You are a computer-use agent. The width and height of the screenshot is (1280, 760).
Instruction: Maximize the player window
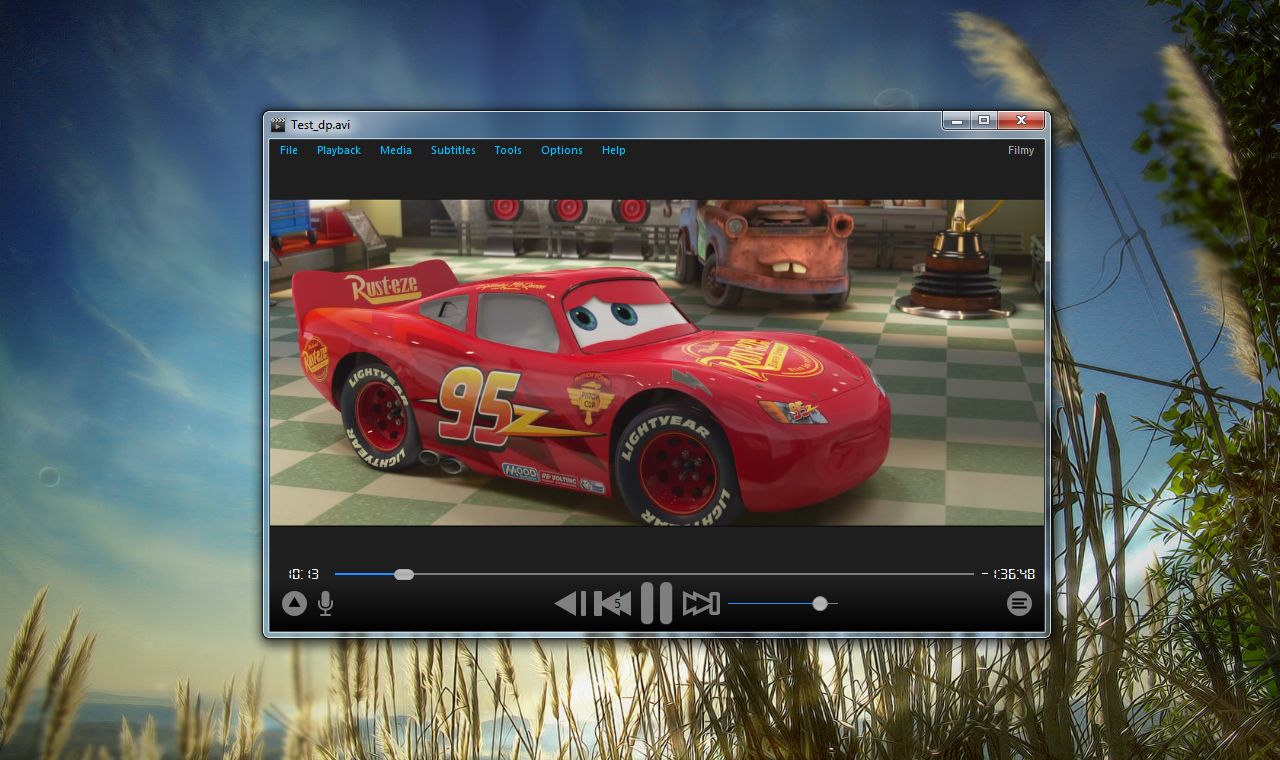tap(984, 120)
